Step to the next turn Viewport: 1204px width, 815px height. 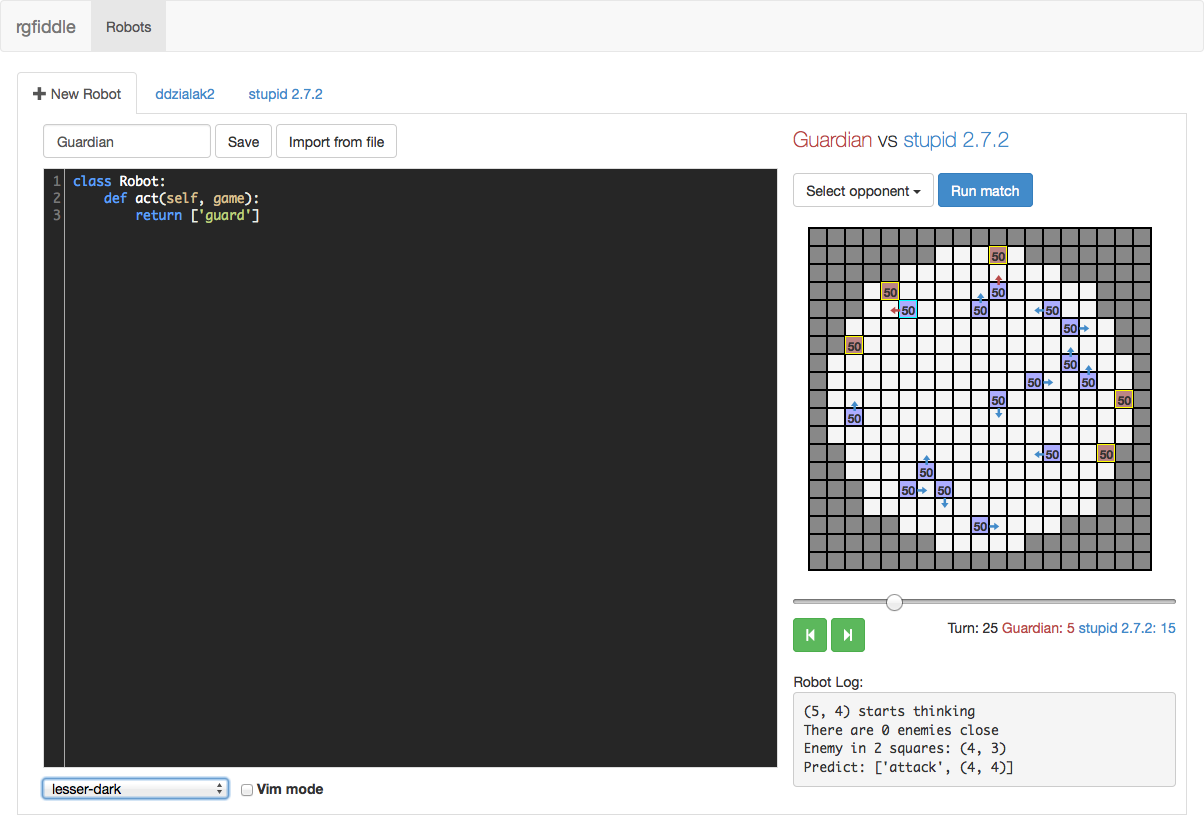pyautogui.click(x=848, y=635)
